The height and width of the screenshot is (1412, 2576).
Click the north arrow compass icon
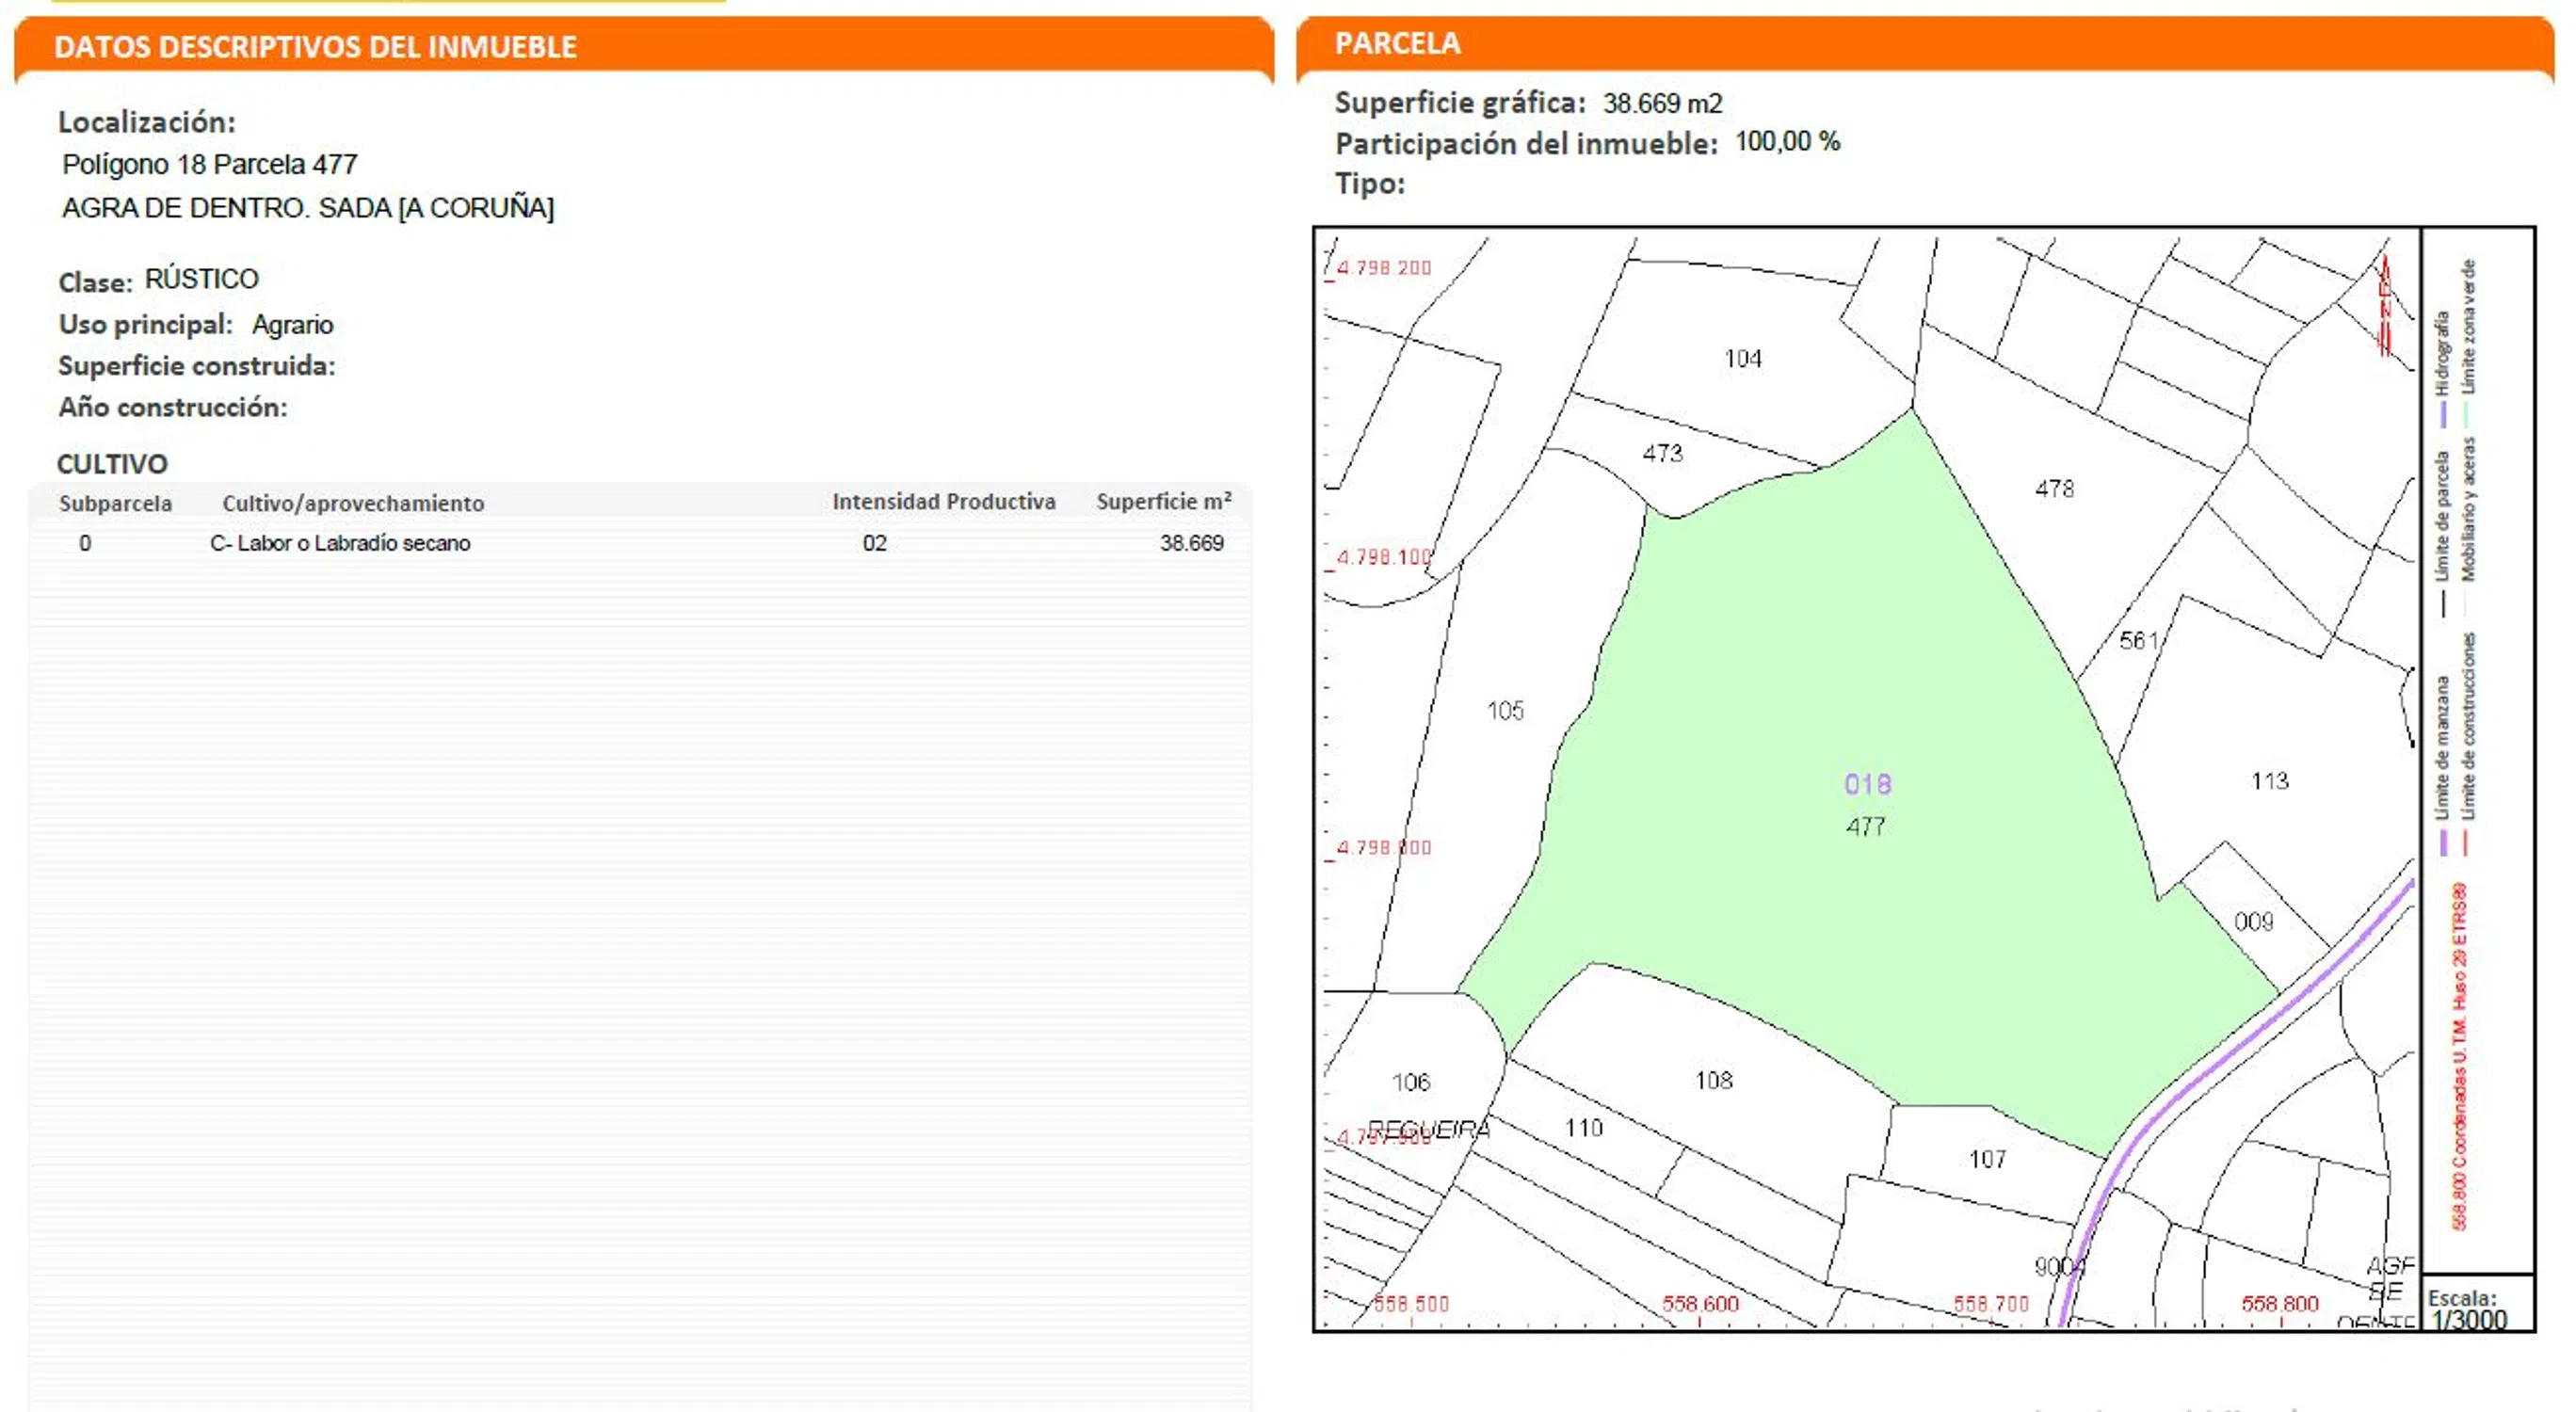(2384, 306)
